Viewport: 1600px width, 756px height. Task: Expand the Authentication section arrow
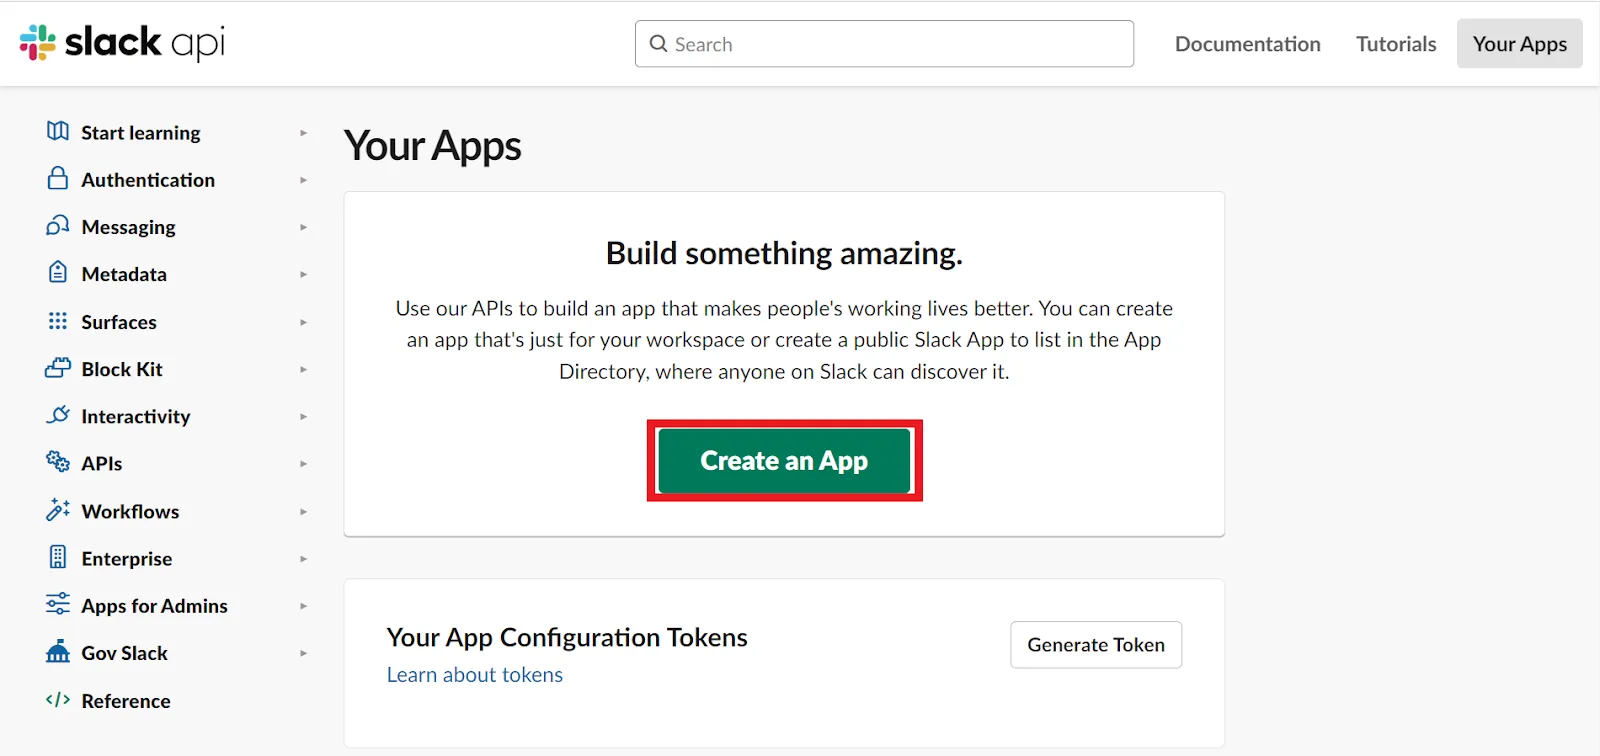point(303,180)
